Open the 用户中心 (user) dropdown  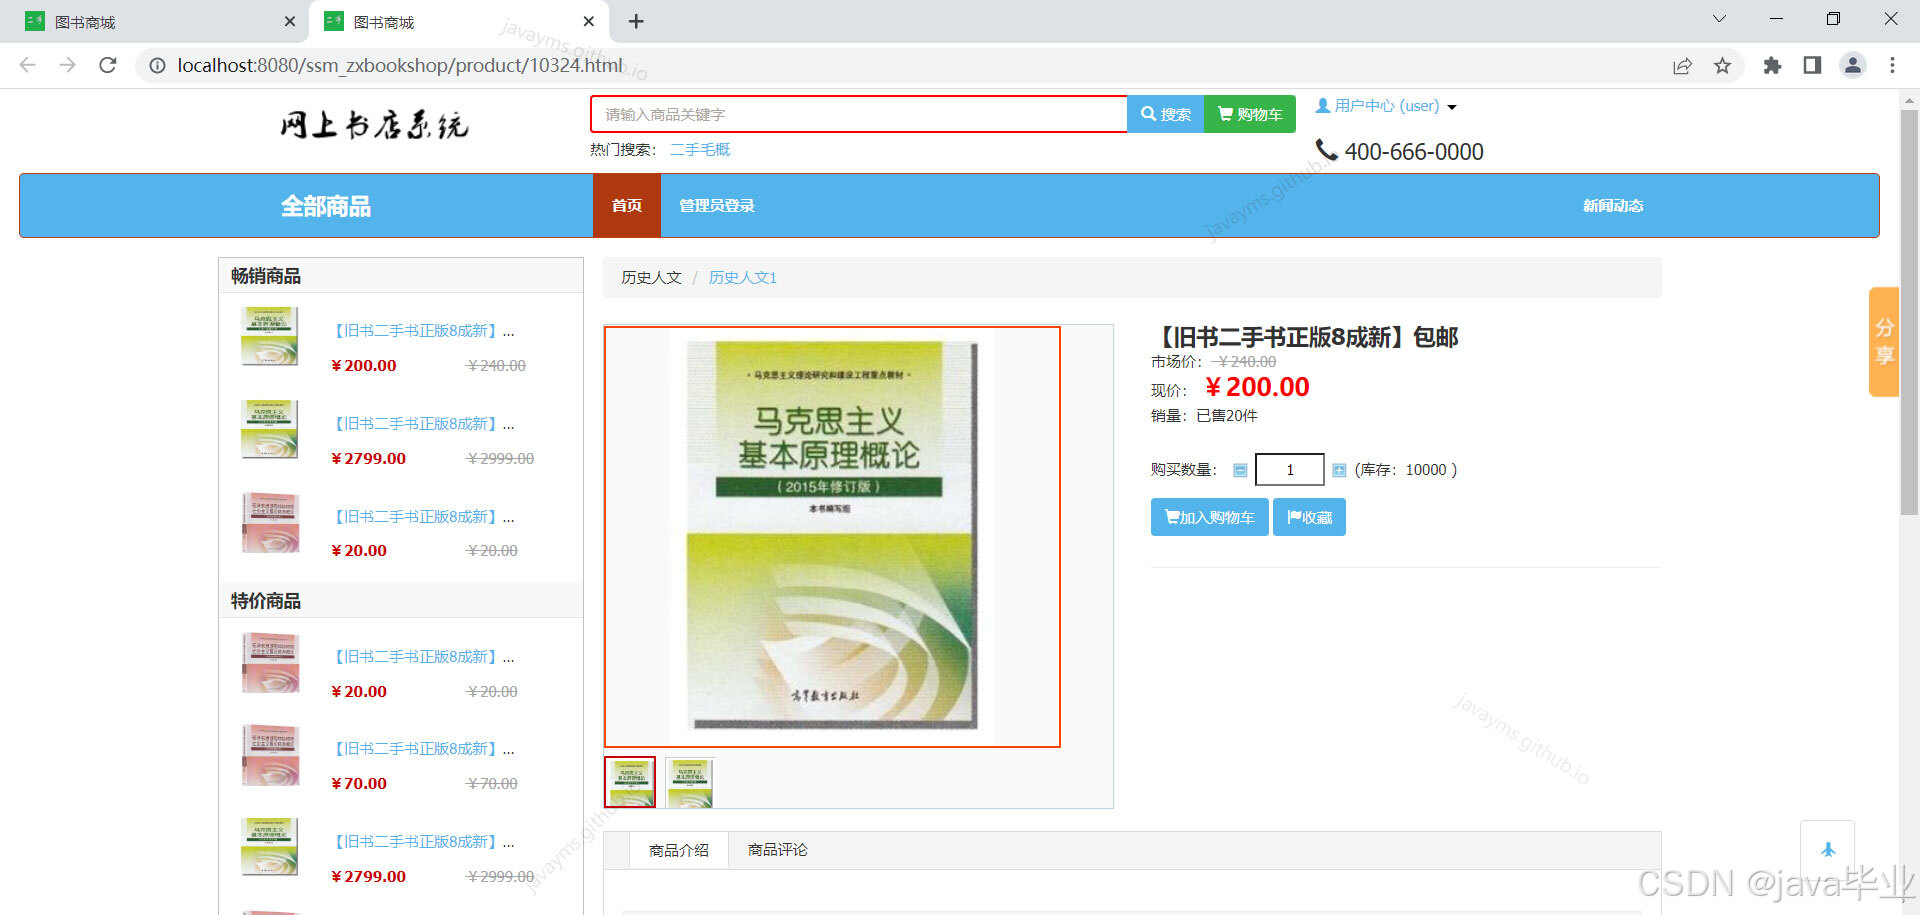[1386, 106]
